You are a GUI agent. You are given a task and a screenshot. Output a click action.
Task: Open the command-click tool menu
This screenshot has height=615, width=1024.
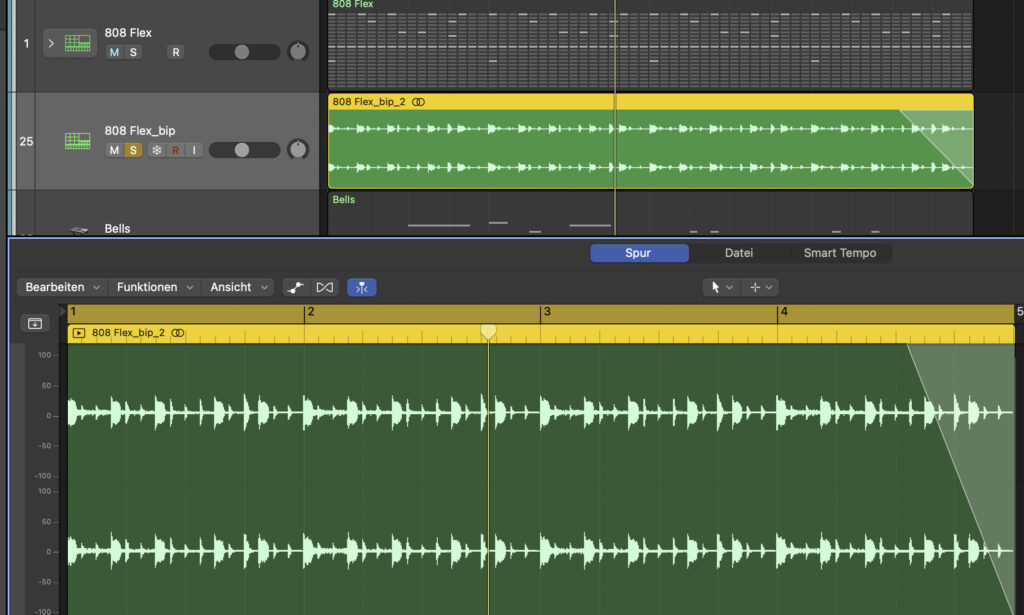click(x=761, y=287)
